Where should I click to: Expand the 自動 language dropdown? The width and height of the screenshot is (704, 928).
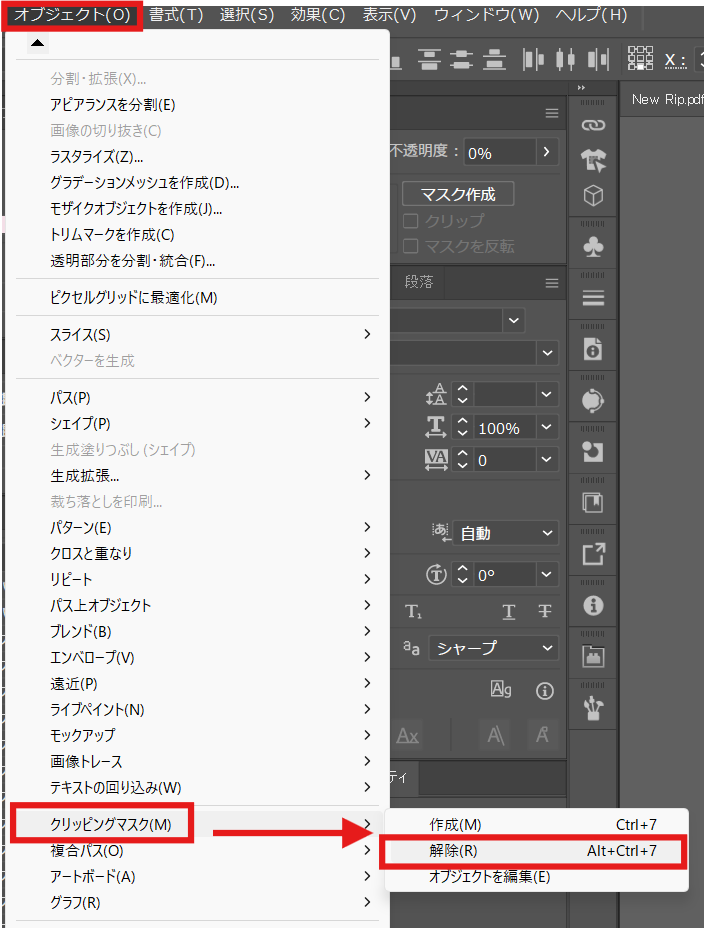click(x=505, y=534)
